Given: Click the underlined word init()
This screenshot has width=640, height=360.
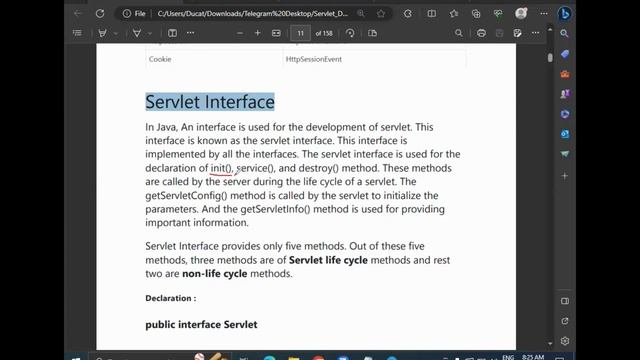Looking at the screenshot, I should (221, 168).
